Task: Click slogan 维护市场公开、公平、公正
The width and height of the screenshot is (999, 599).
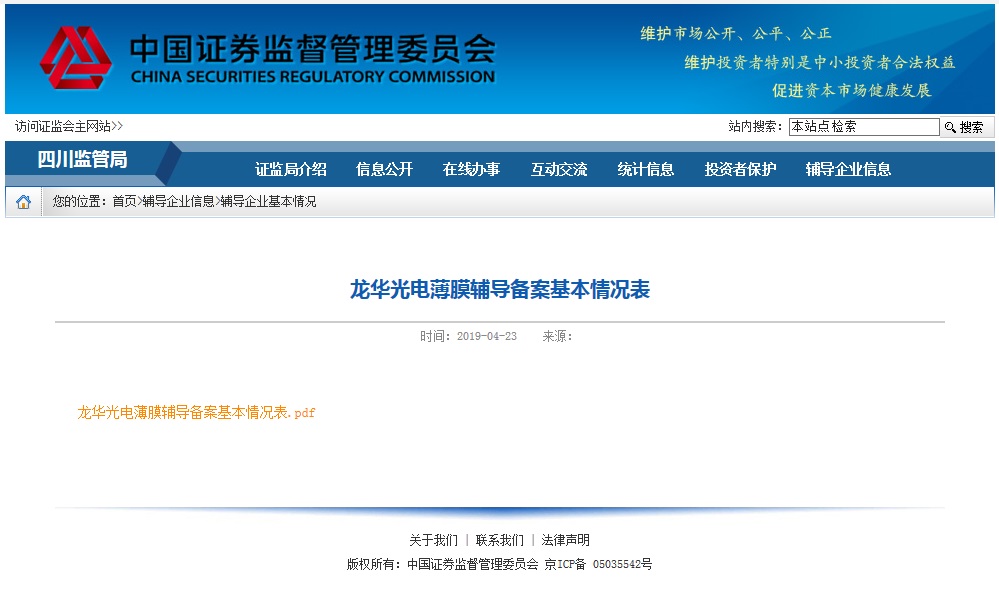Action: tap(736, 33)
